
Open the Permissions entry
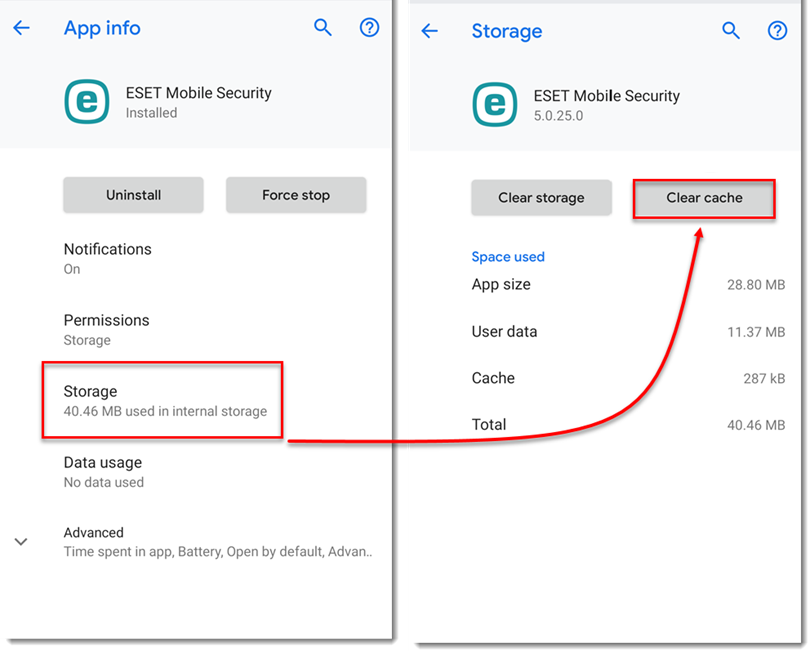click(106, 329)
